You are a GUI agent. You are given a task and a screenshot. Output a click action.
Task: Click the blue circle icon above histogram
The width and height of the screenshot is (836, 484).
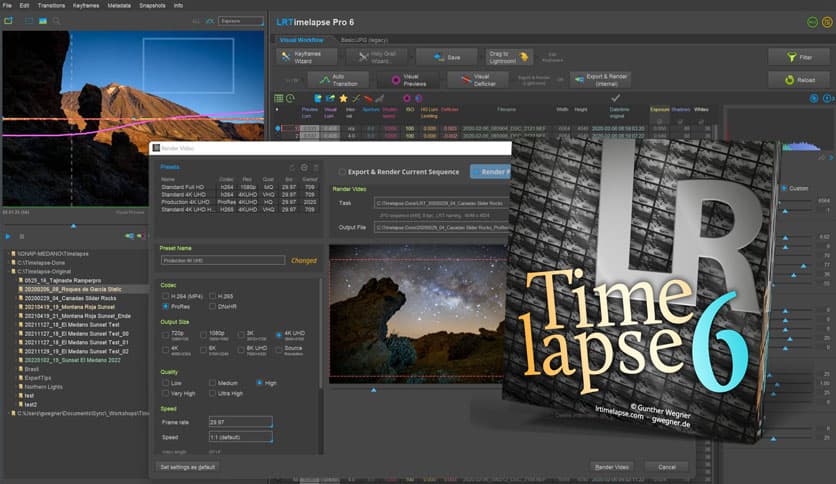[x=814, y=99]
